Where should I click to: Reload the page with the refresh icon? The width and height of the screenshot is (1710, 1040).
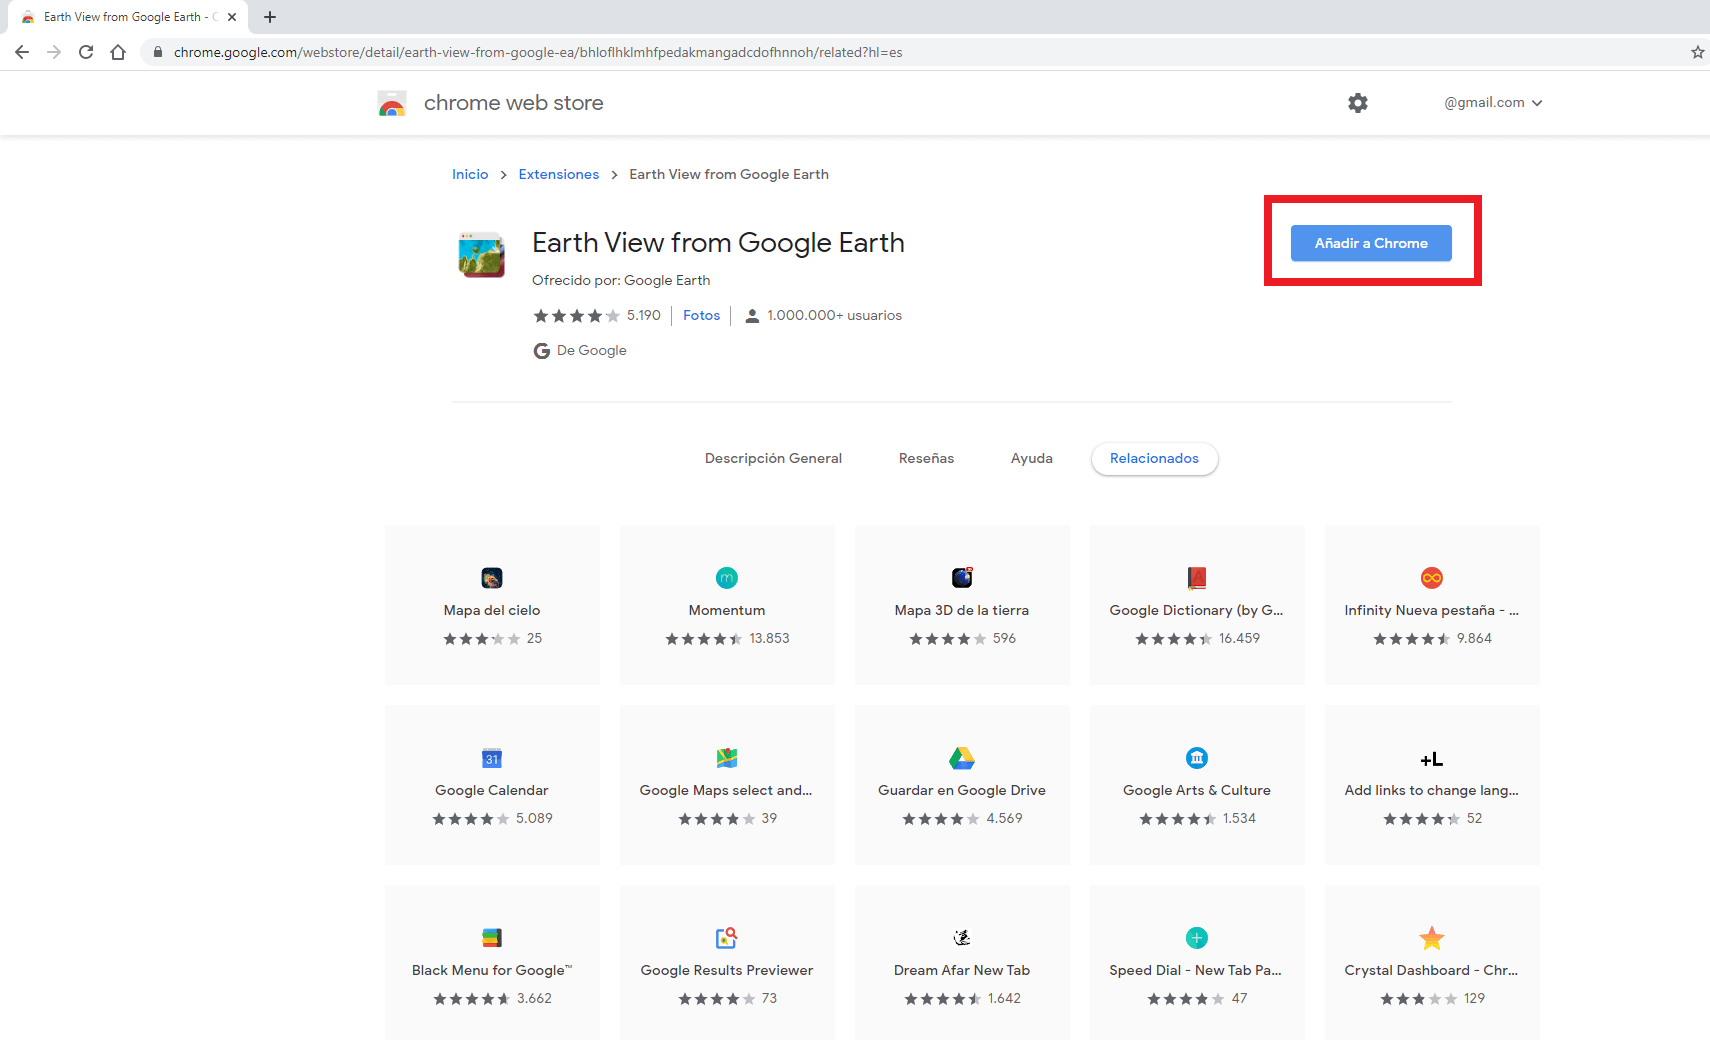click(86, 52)
